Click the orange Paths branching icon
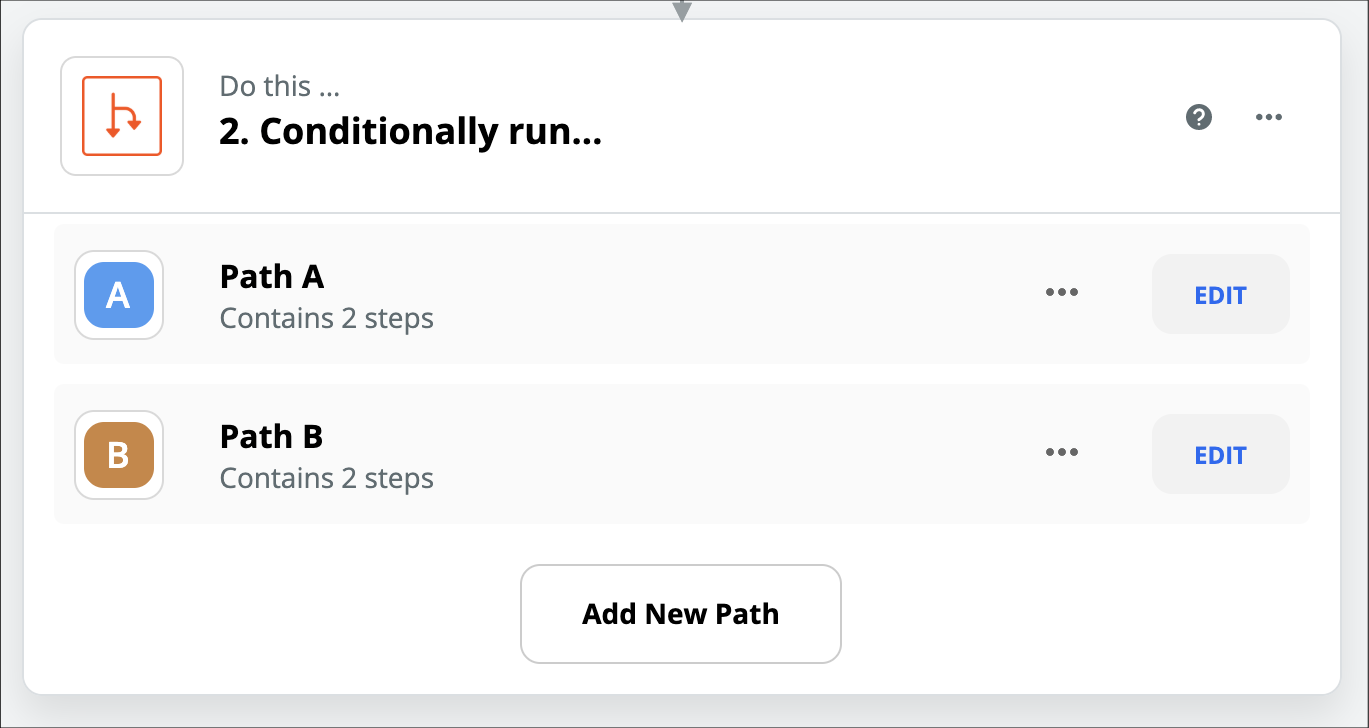The height and width of the screenshot is (728, 1369). pyautogui.click(x=122, y=116)
